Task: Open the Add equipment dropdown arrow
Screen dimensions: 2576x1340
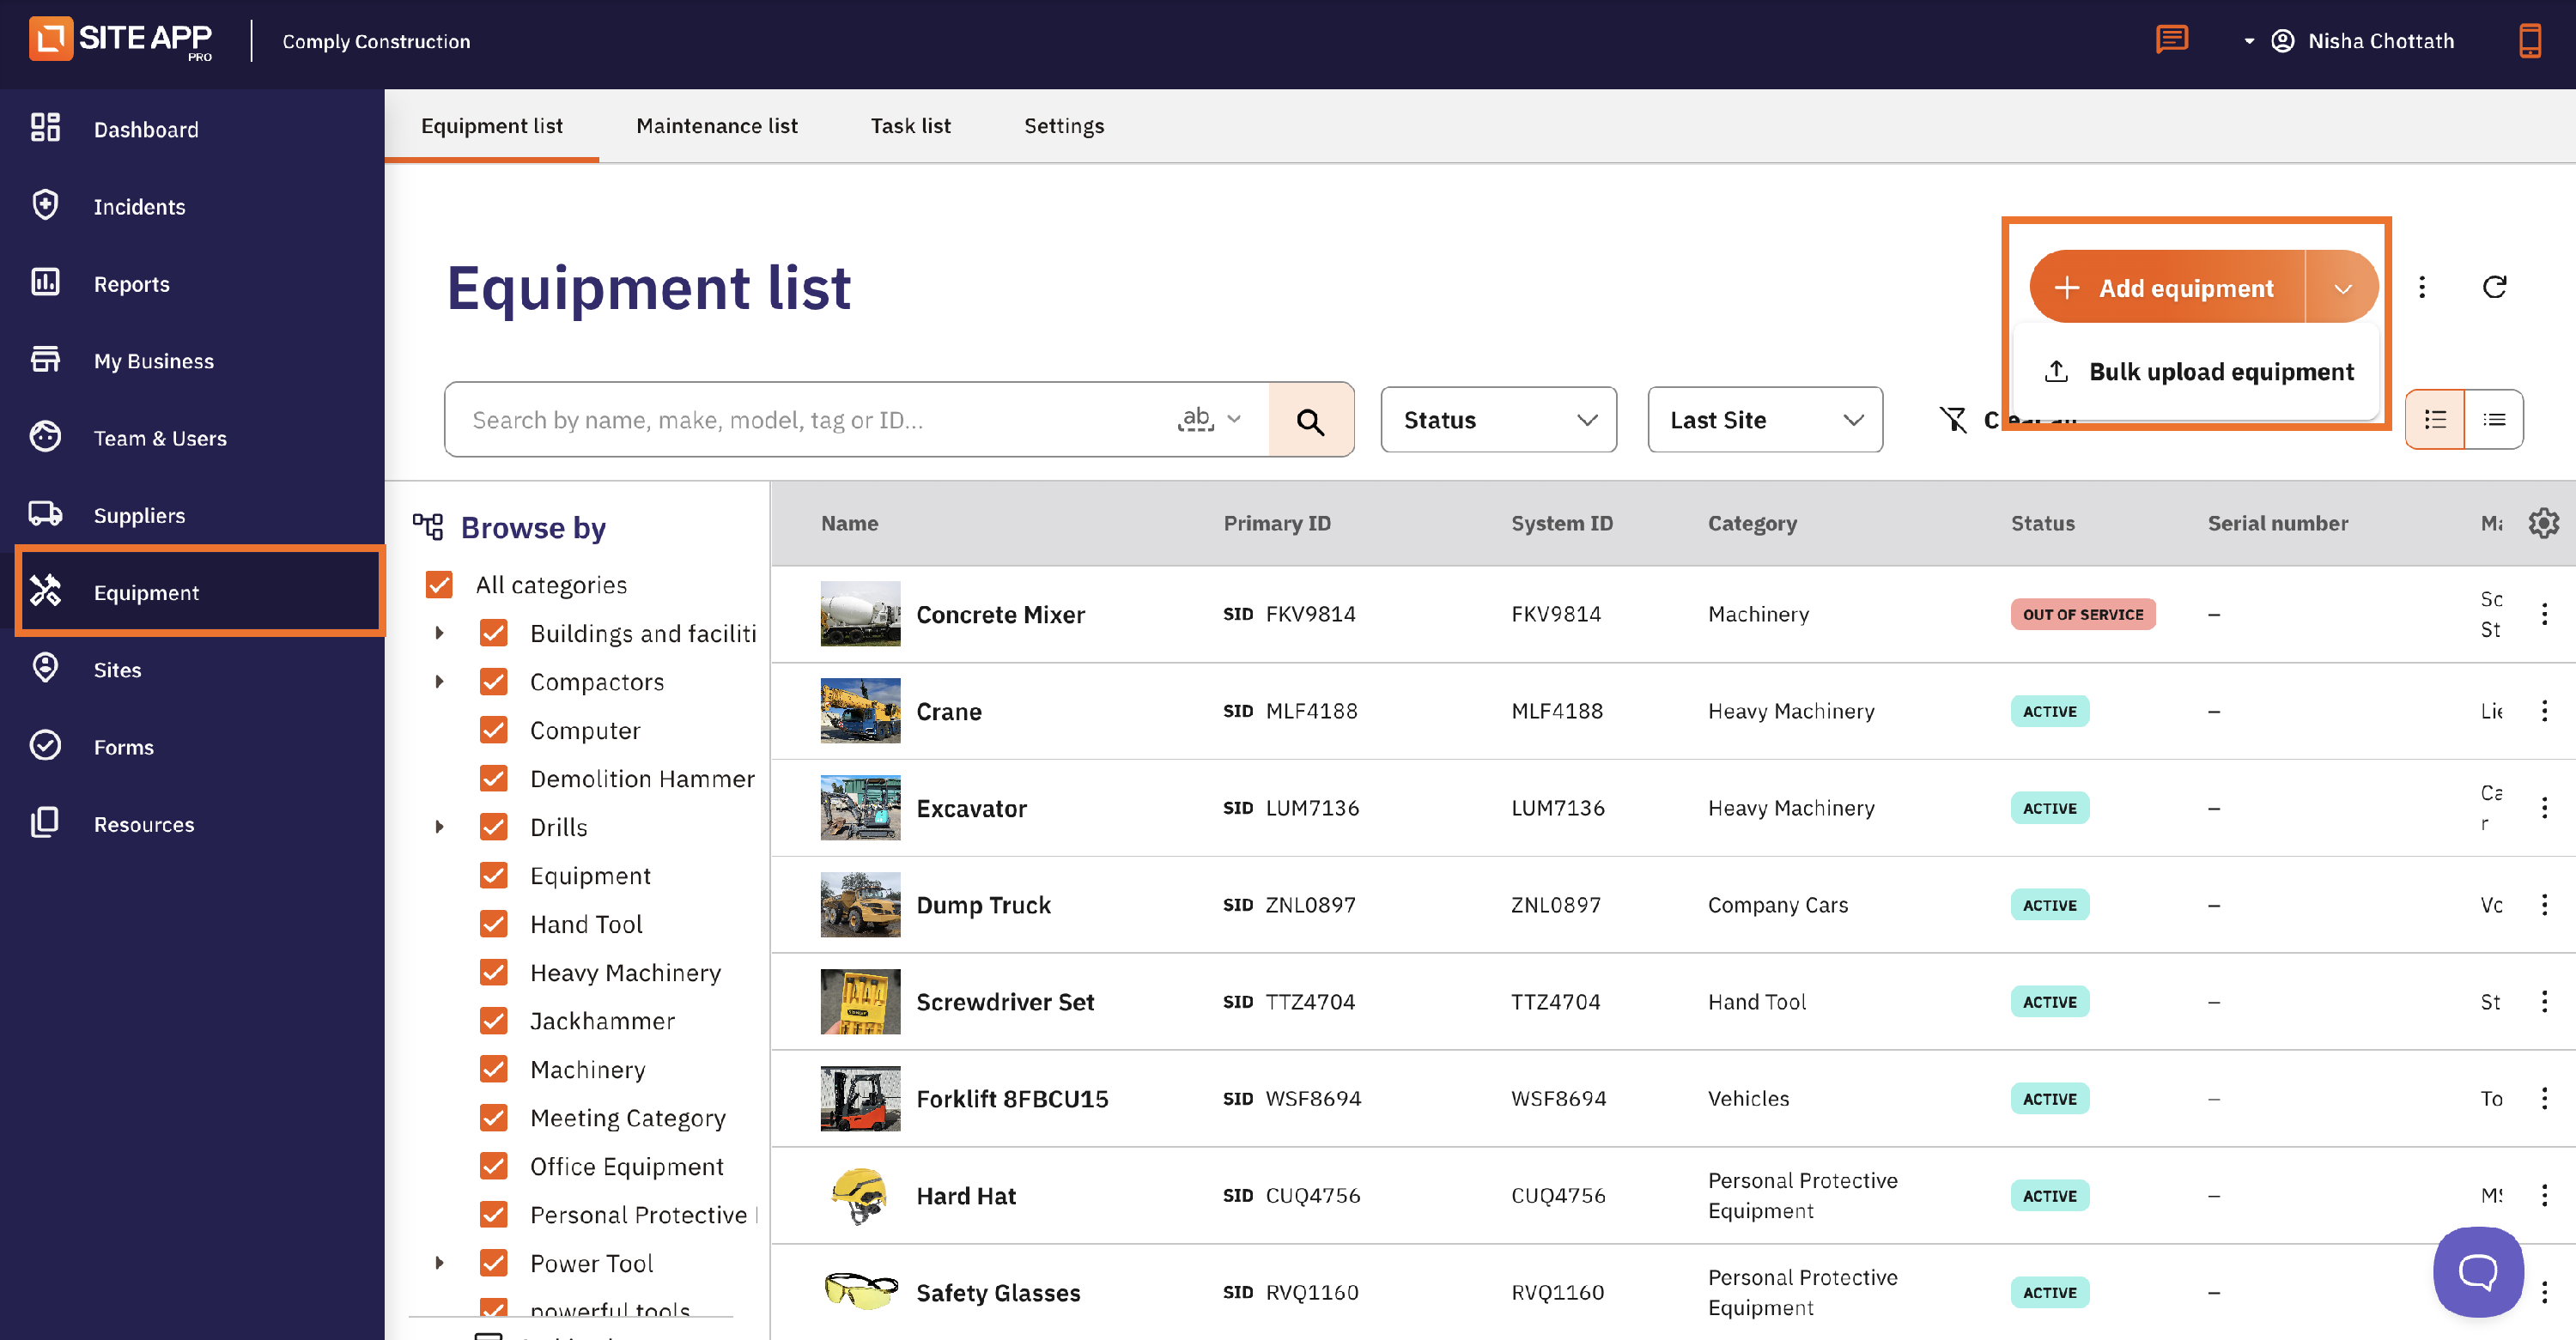Action: (2342, 288)
